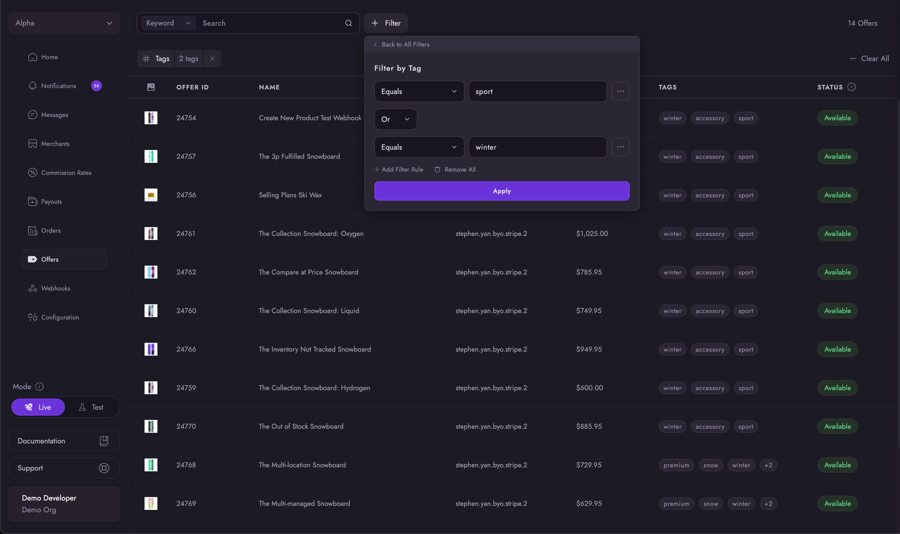Open the first Equals operator dropdown
Viewport: 900px width, 534px height.
[419, 91]
